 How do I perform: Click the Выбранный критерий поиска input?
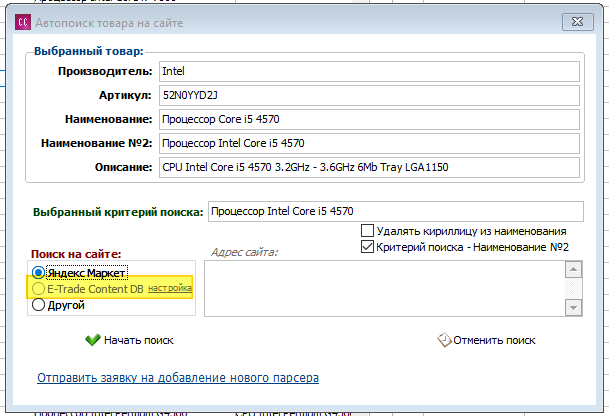point(396,211)
